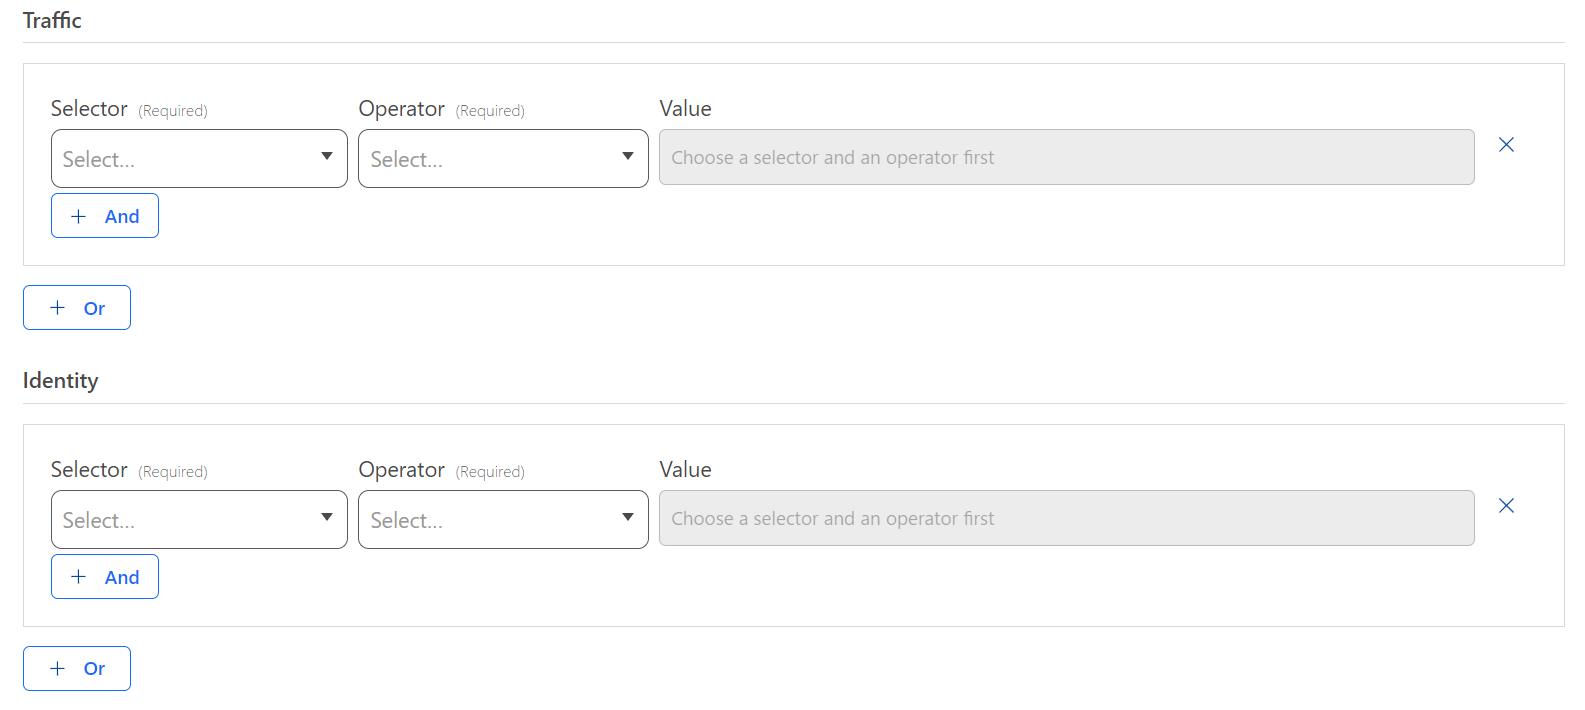1585x710 pixels.
Task: Click the Identity Value input field
Action: click(x=1066, y=518)
